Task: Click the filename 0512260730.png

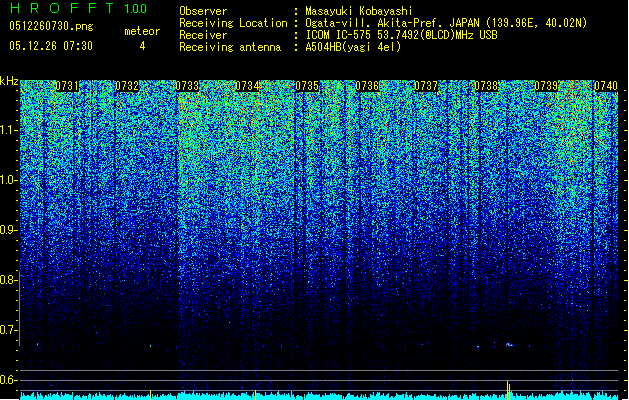Action: pos(51,26)
